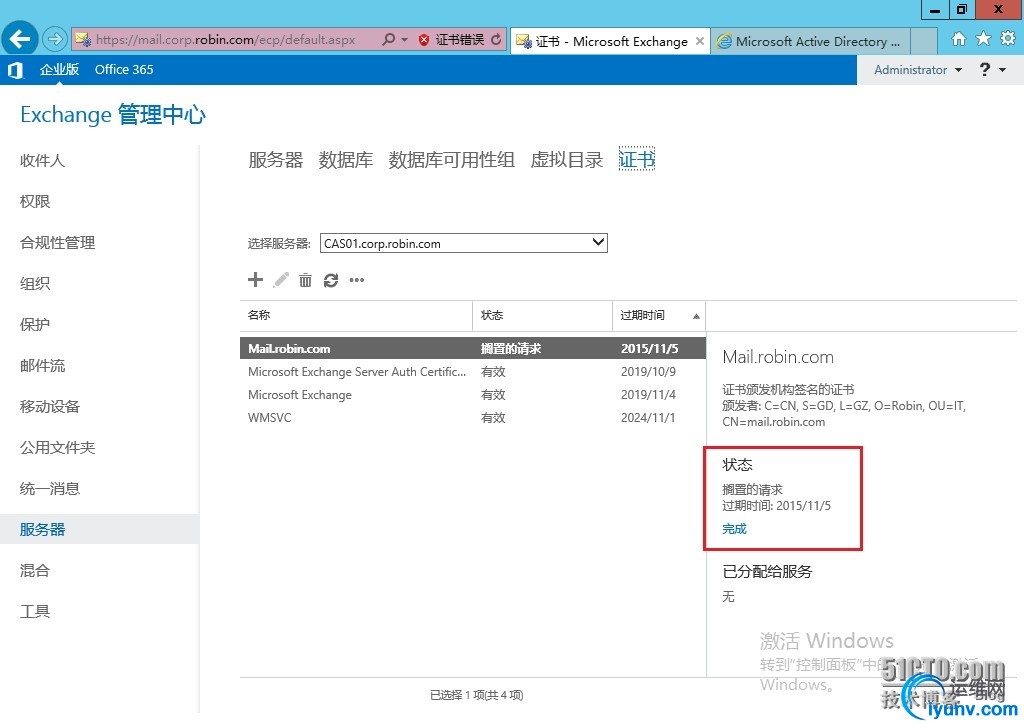Select the 证书 tab
The width and height of the screenshot is (1024, 728).
pyautogui.click(x=637, y=159)
